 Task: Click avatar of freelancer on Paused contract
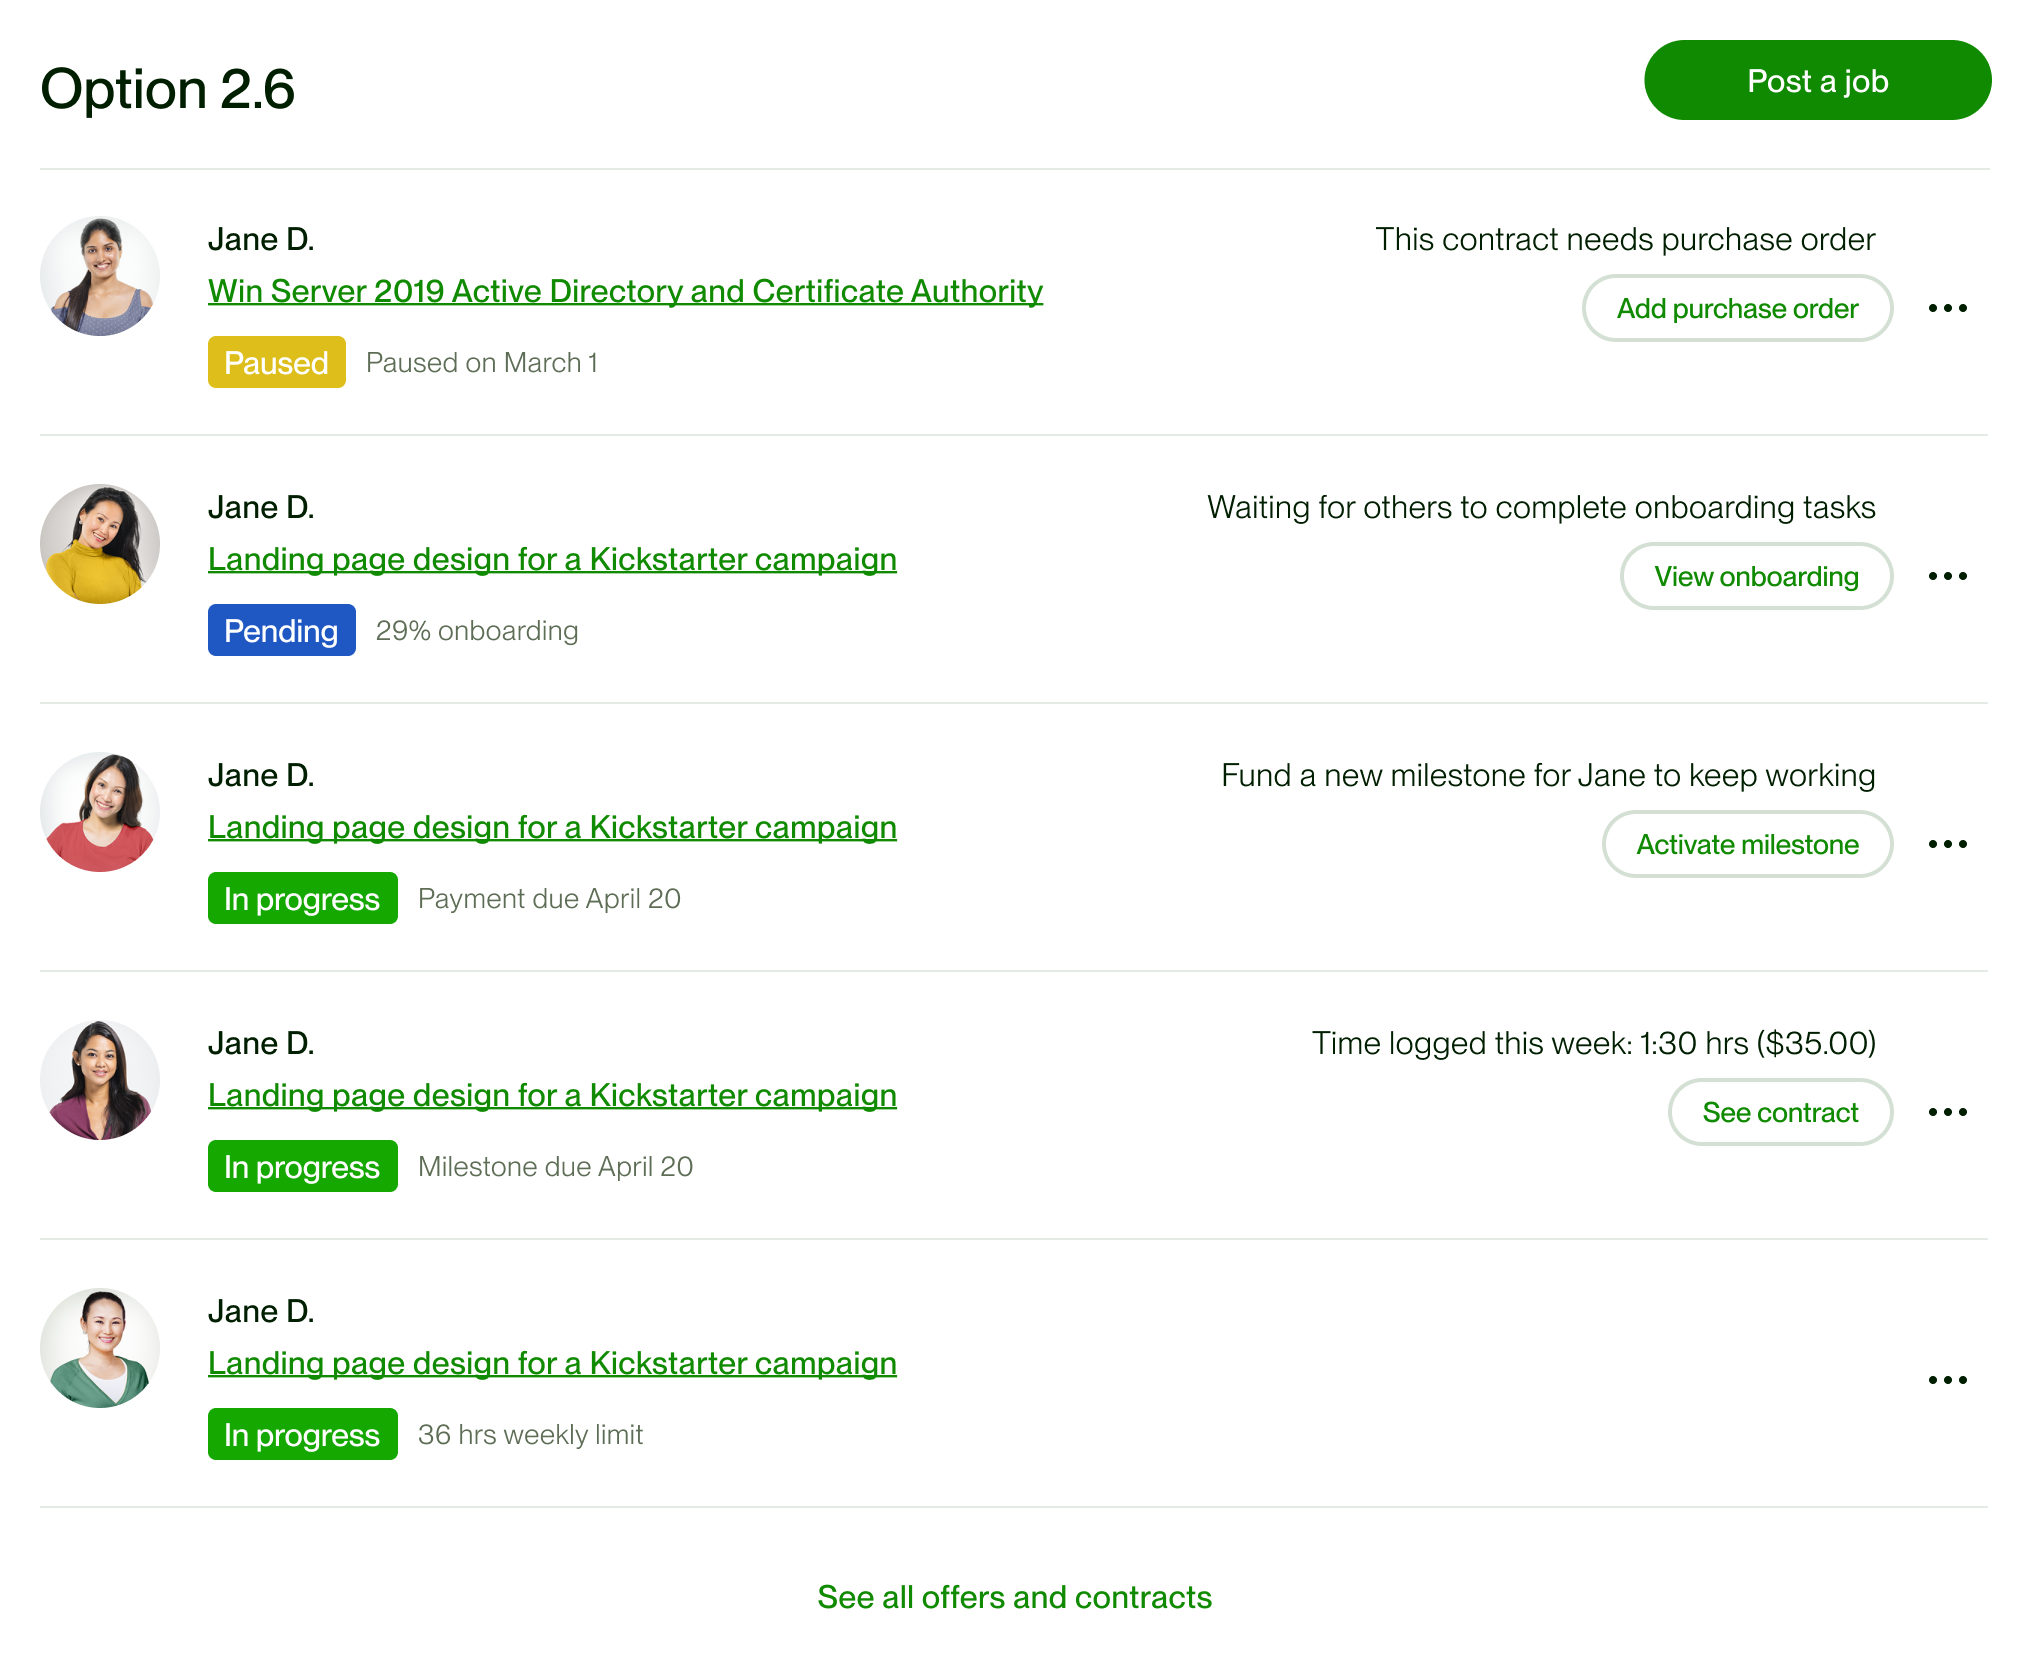coord(100,276)
